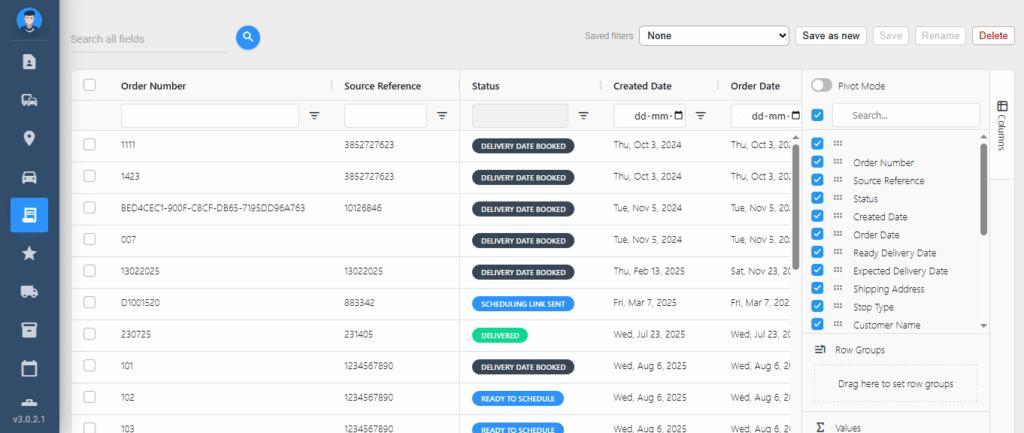Uncheck Shipping Address column checkbox
The width and height of the screenshot is (1024, 433).
pyautogui.click(x=818, y=289)
